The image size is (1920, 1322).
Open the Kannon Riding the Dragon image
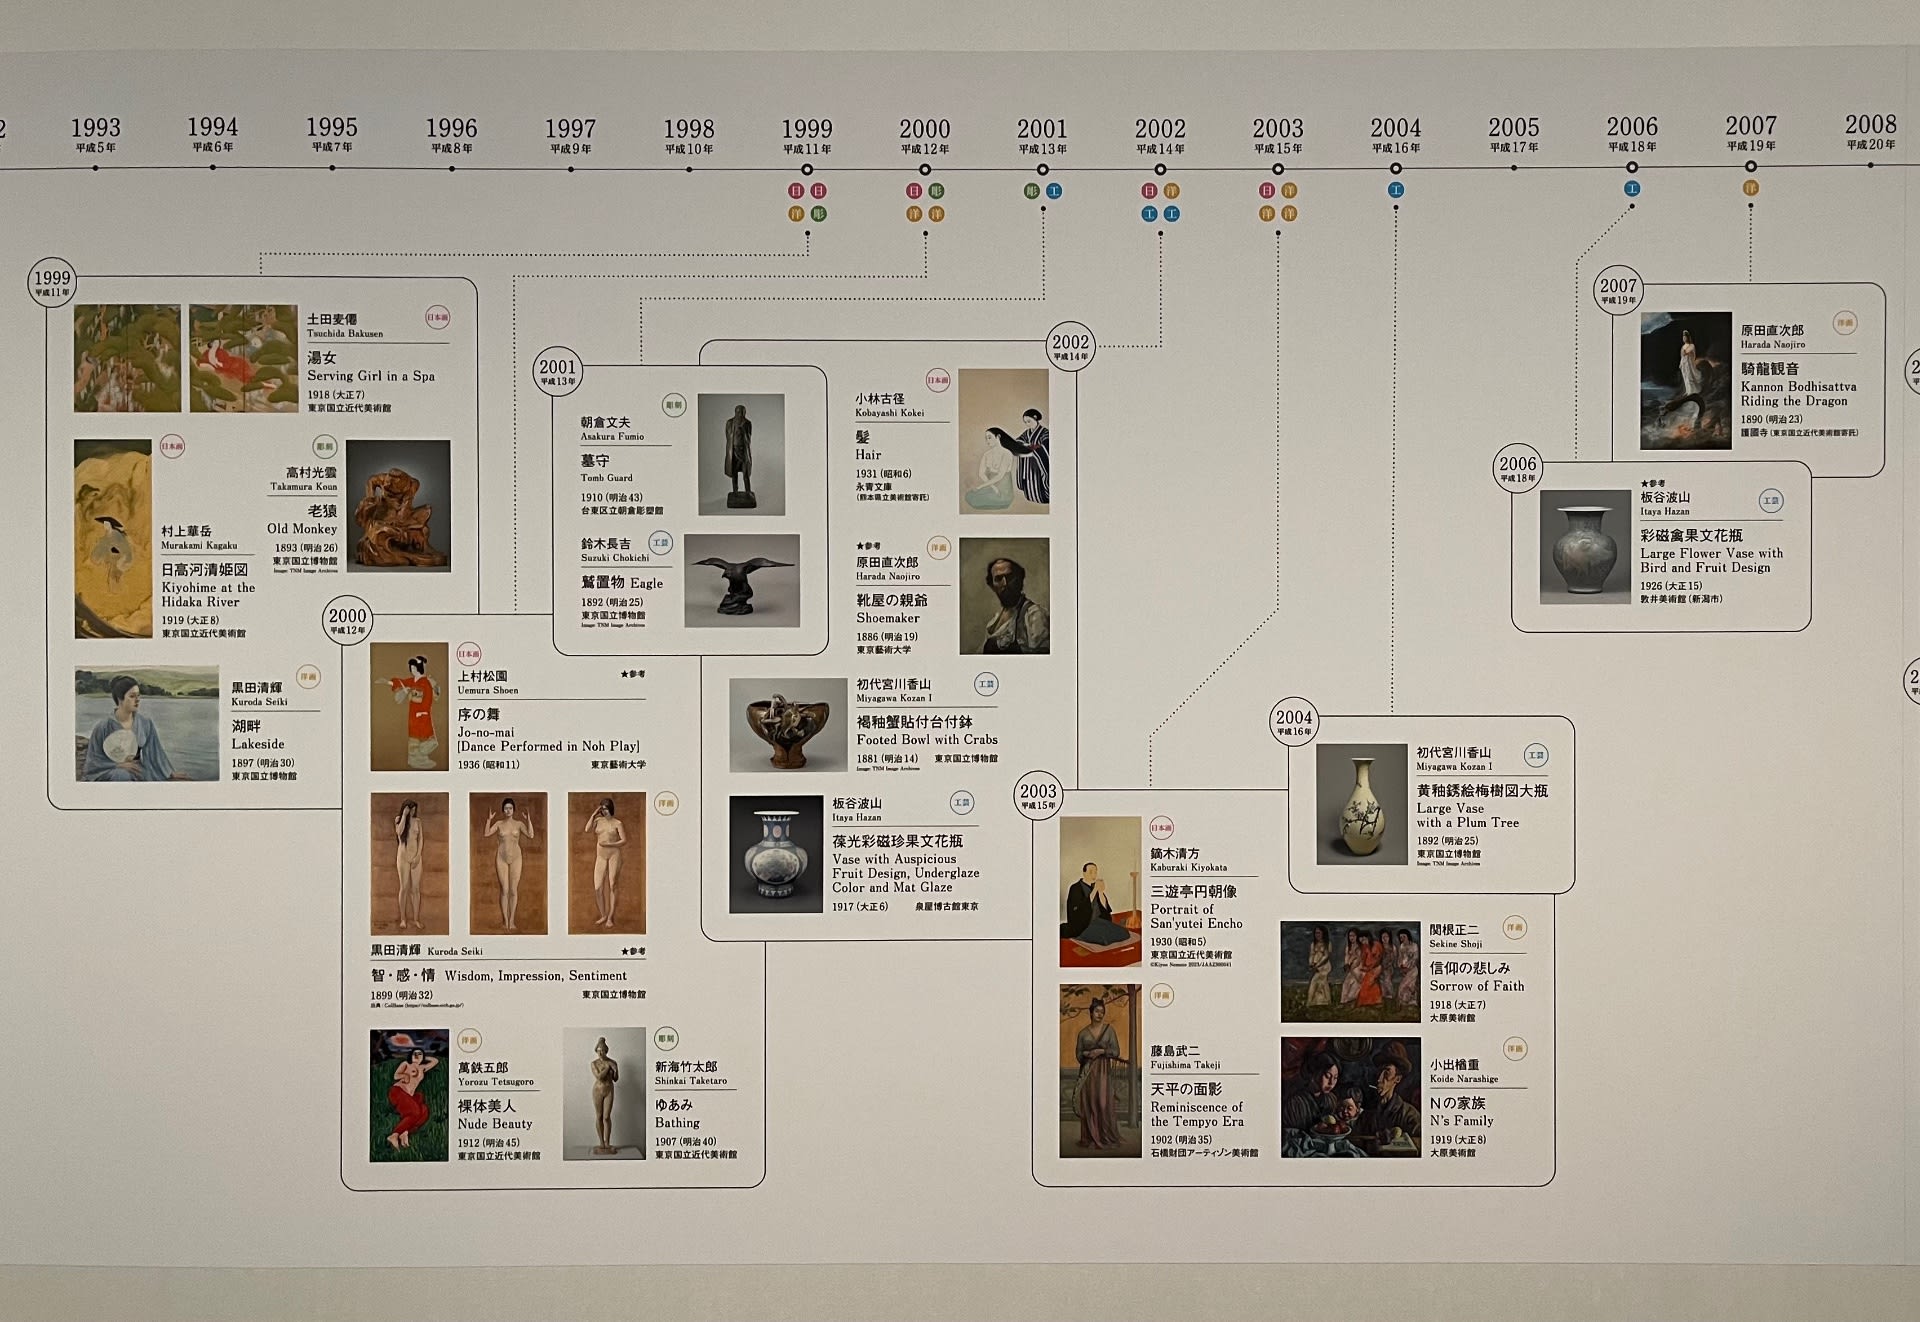tap(1685, 381)
